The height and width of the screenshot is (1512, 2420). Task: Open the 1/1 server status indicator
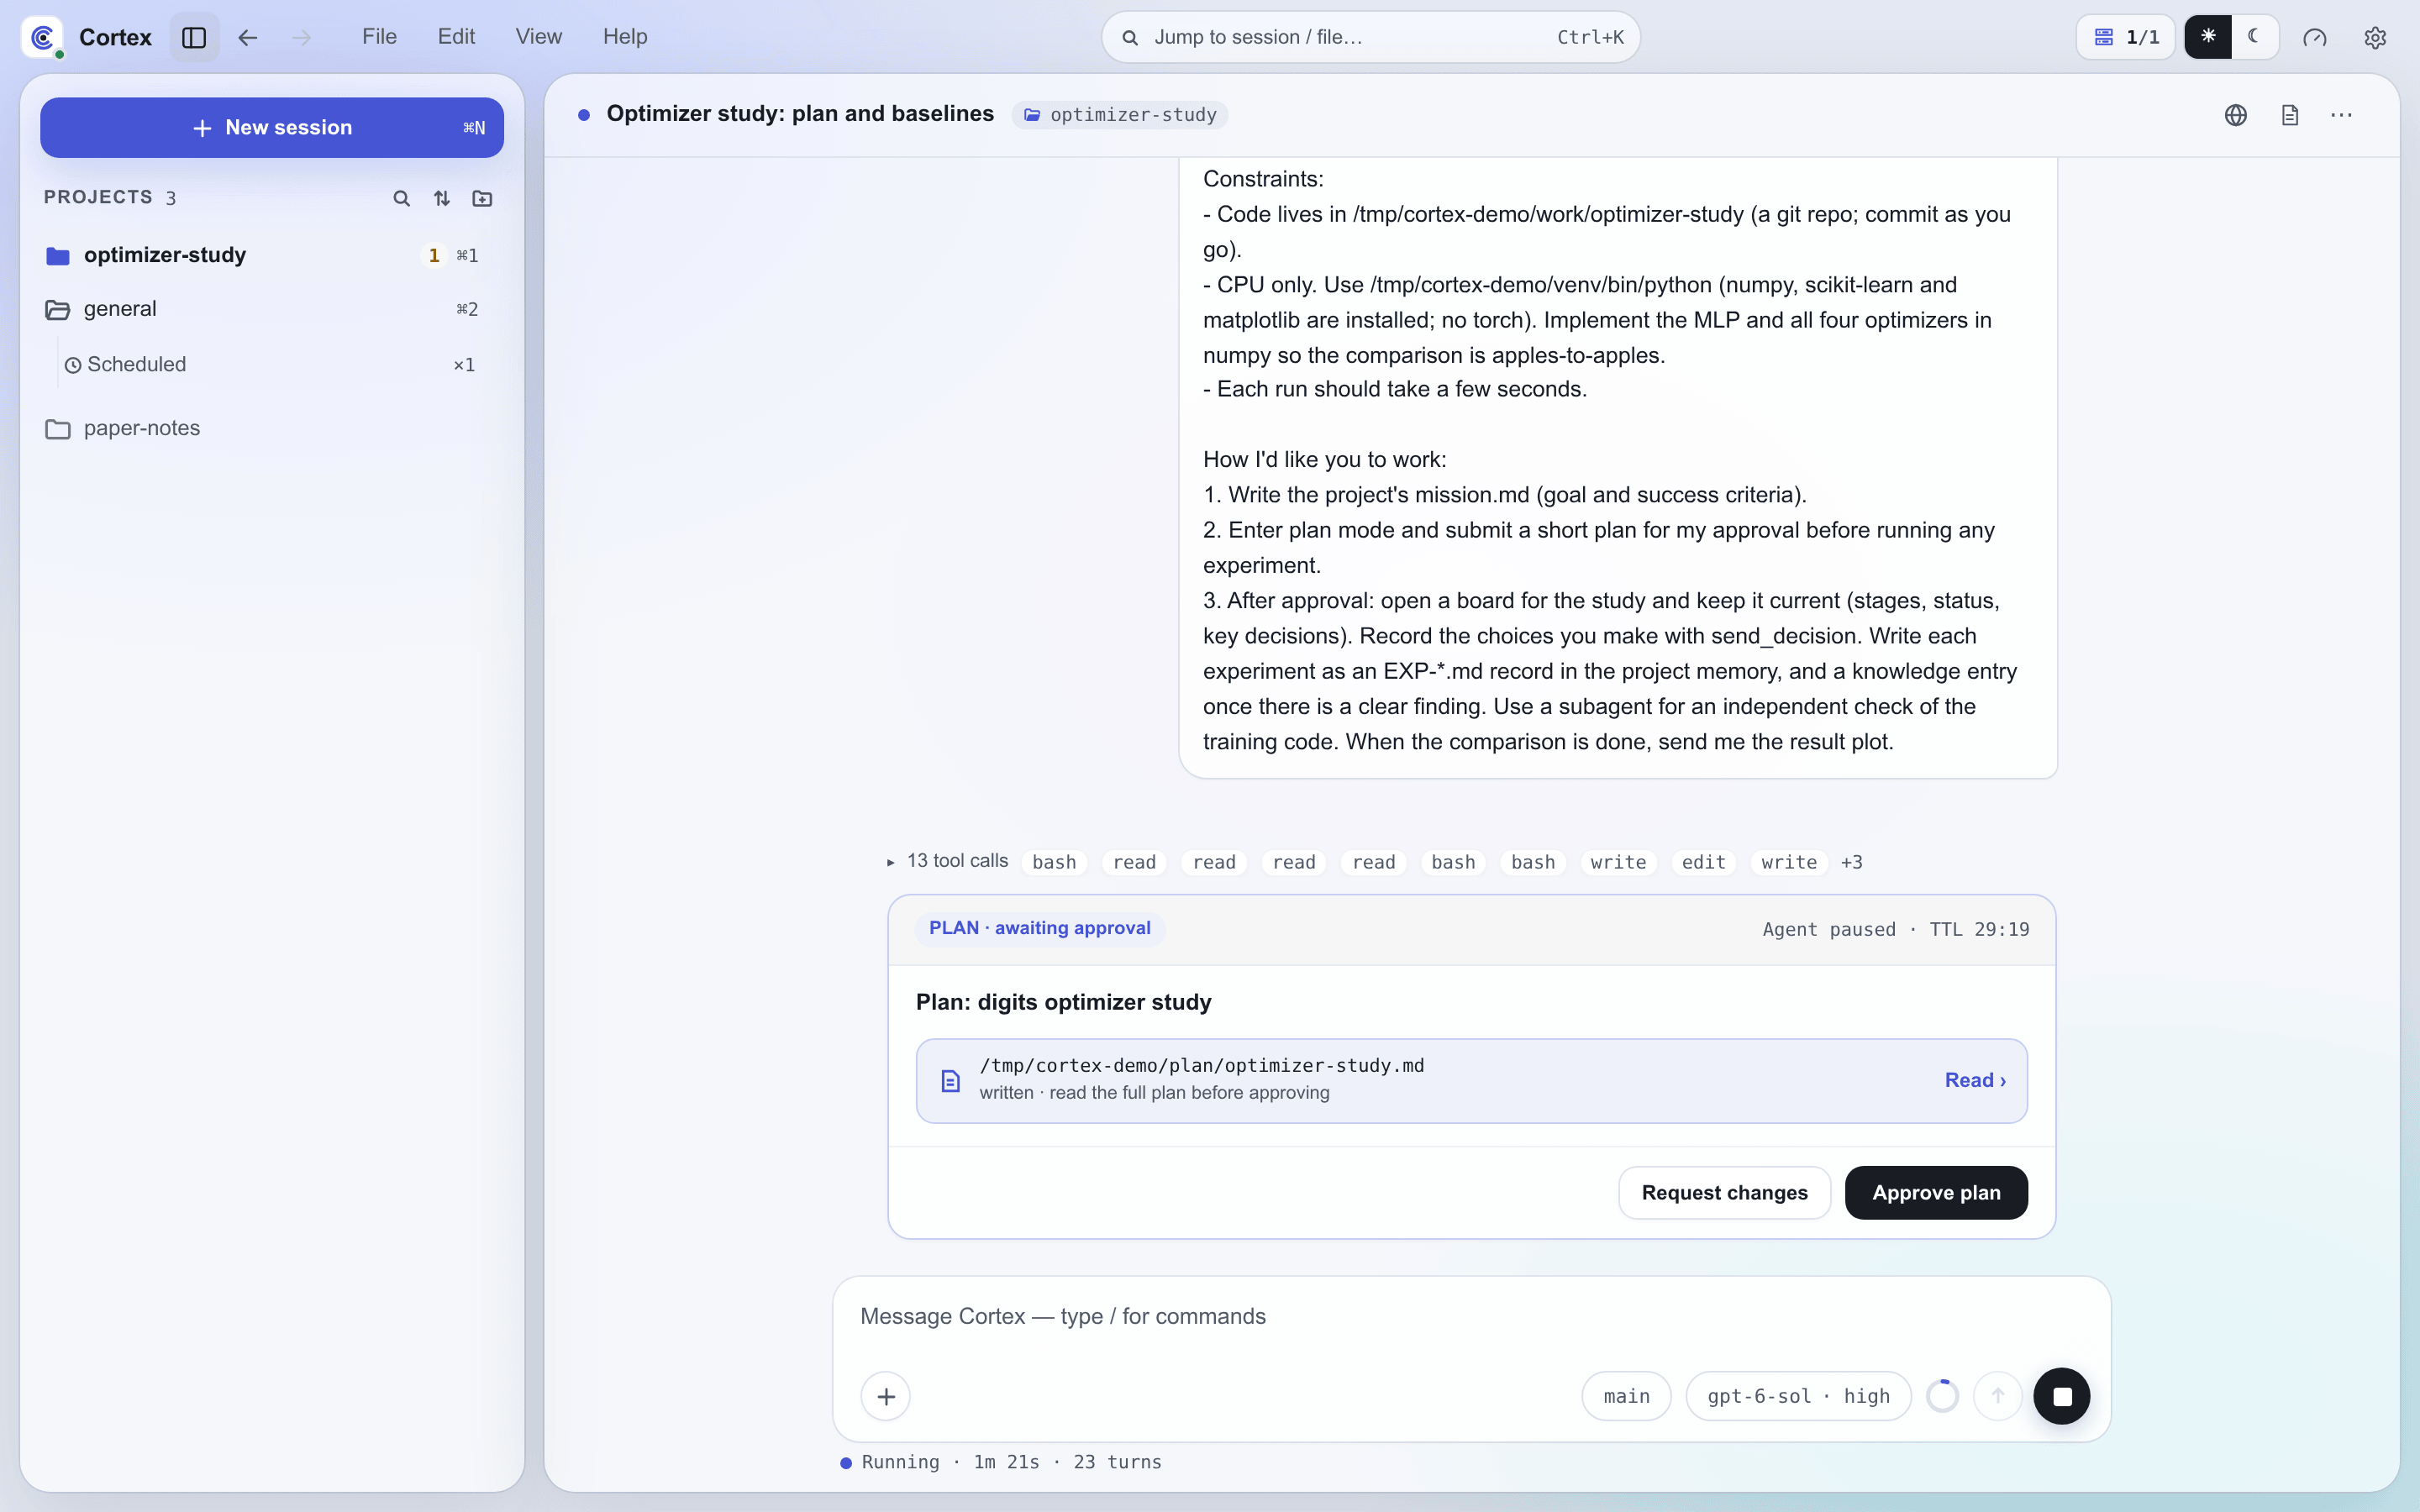click(x=2126, y=37)
